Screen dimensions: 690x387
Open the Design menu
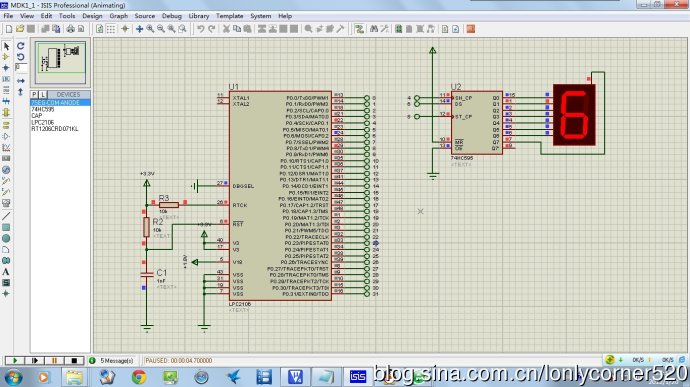point(92,16)
